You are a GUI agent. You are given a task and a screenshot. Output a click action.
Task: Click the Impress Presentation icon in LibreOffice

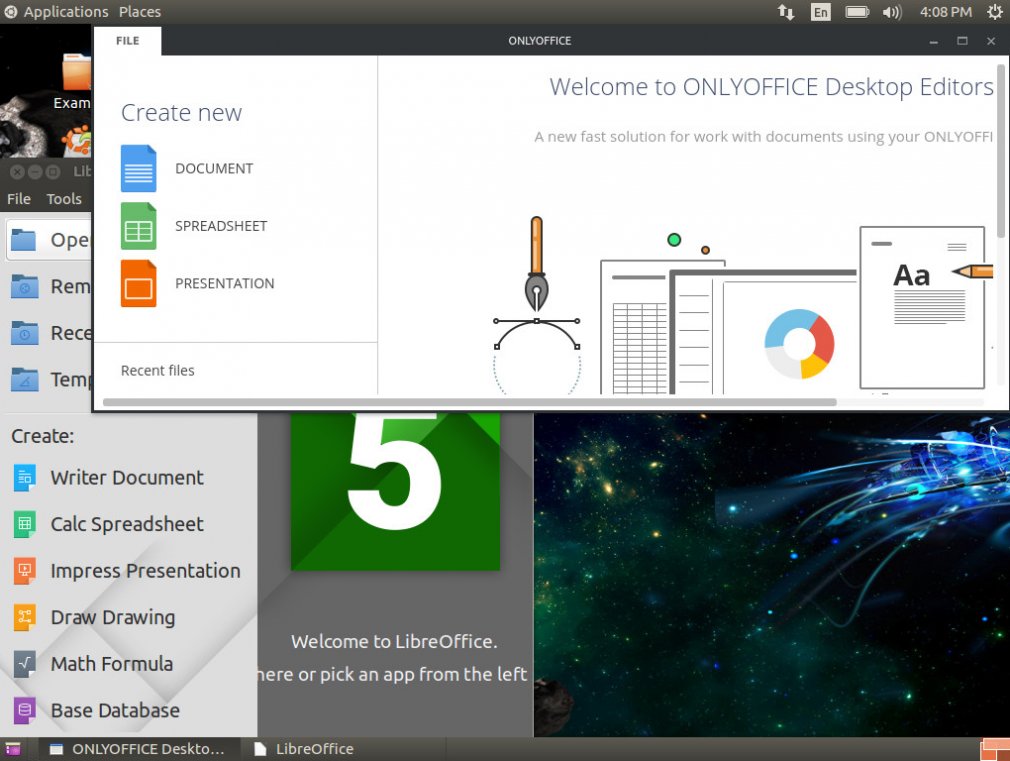(x=24, y=570)
